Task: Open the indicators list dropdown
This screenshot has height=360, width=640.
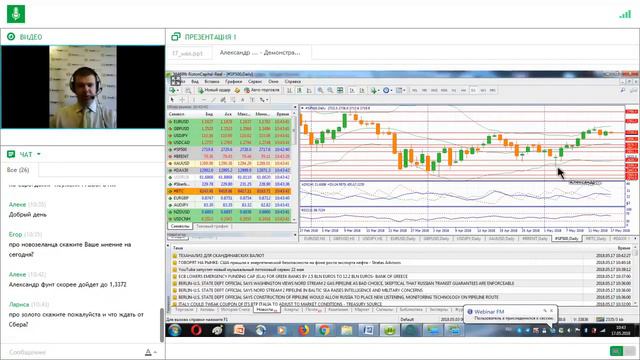Action: pyautogui.click(x=376, y=90)
